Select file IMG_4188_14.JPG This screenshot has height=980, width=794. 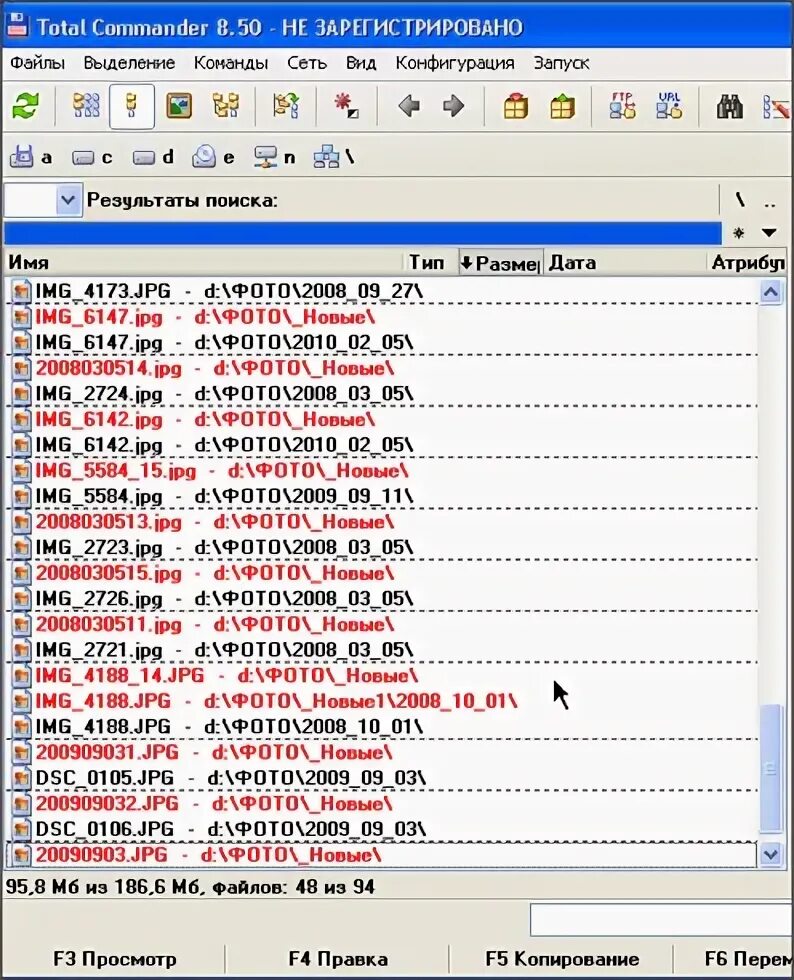[226, 676]
